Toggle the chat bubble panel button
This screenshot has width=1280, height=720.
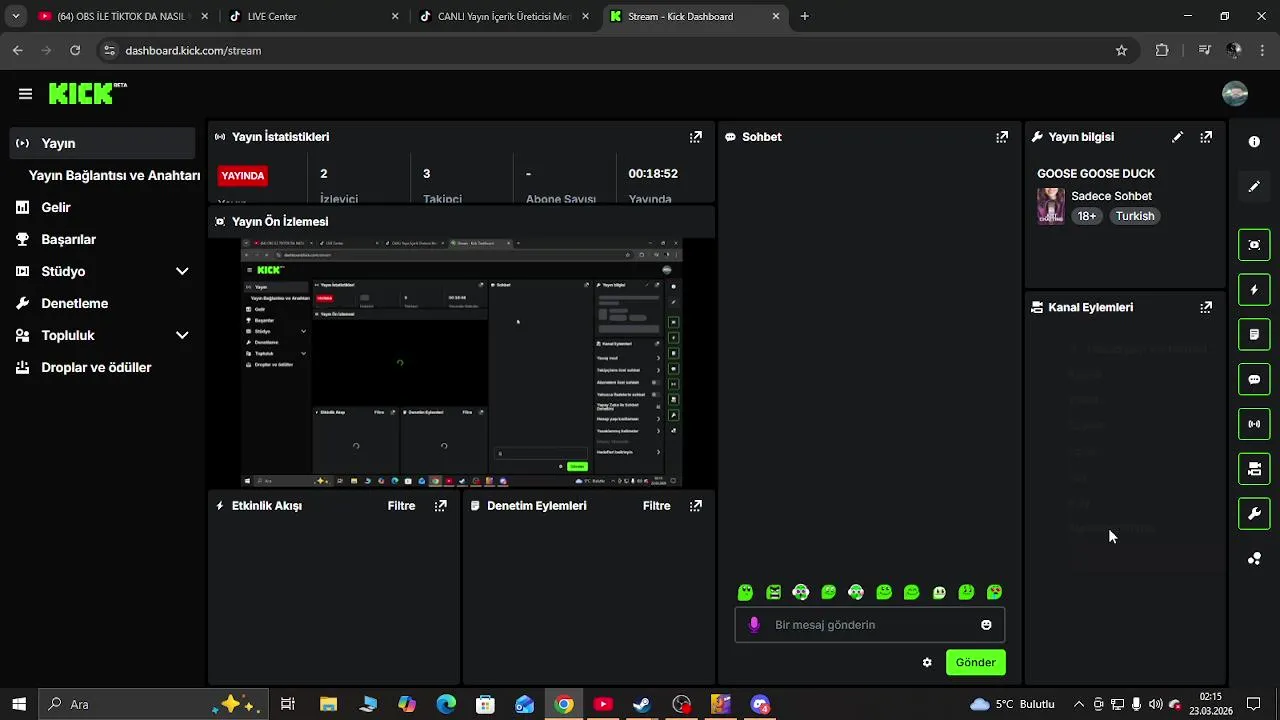[1254, 380]
